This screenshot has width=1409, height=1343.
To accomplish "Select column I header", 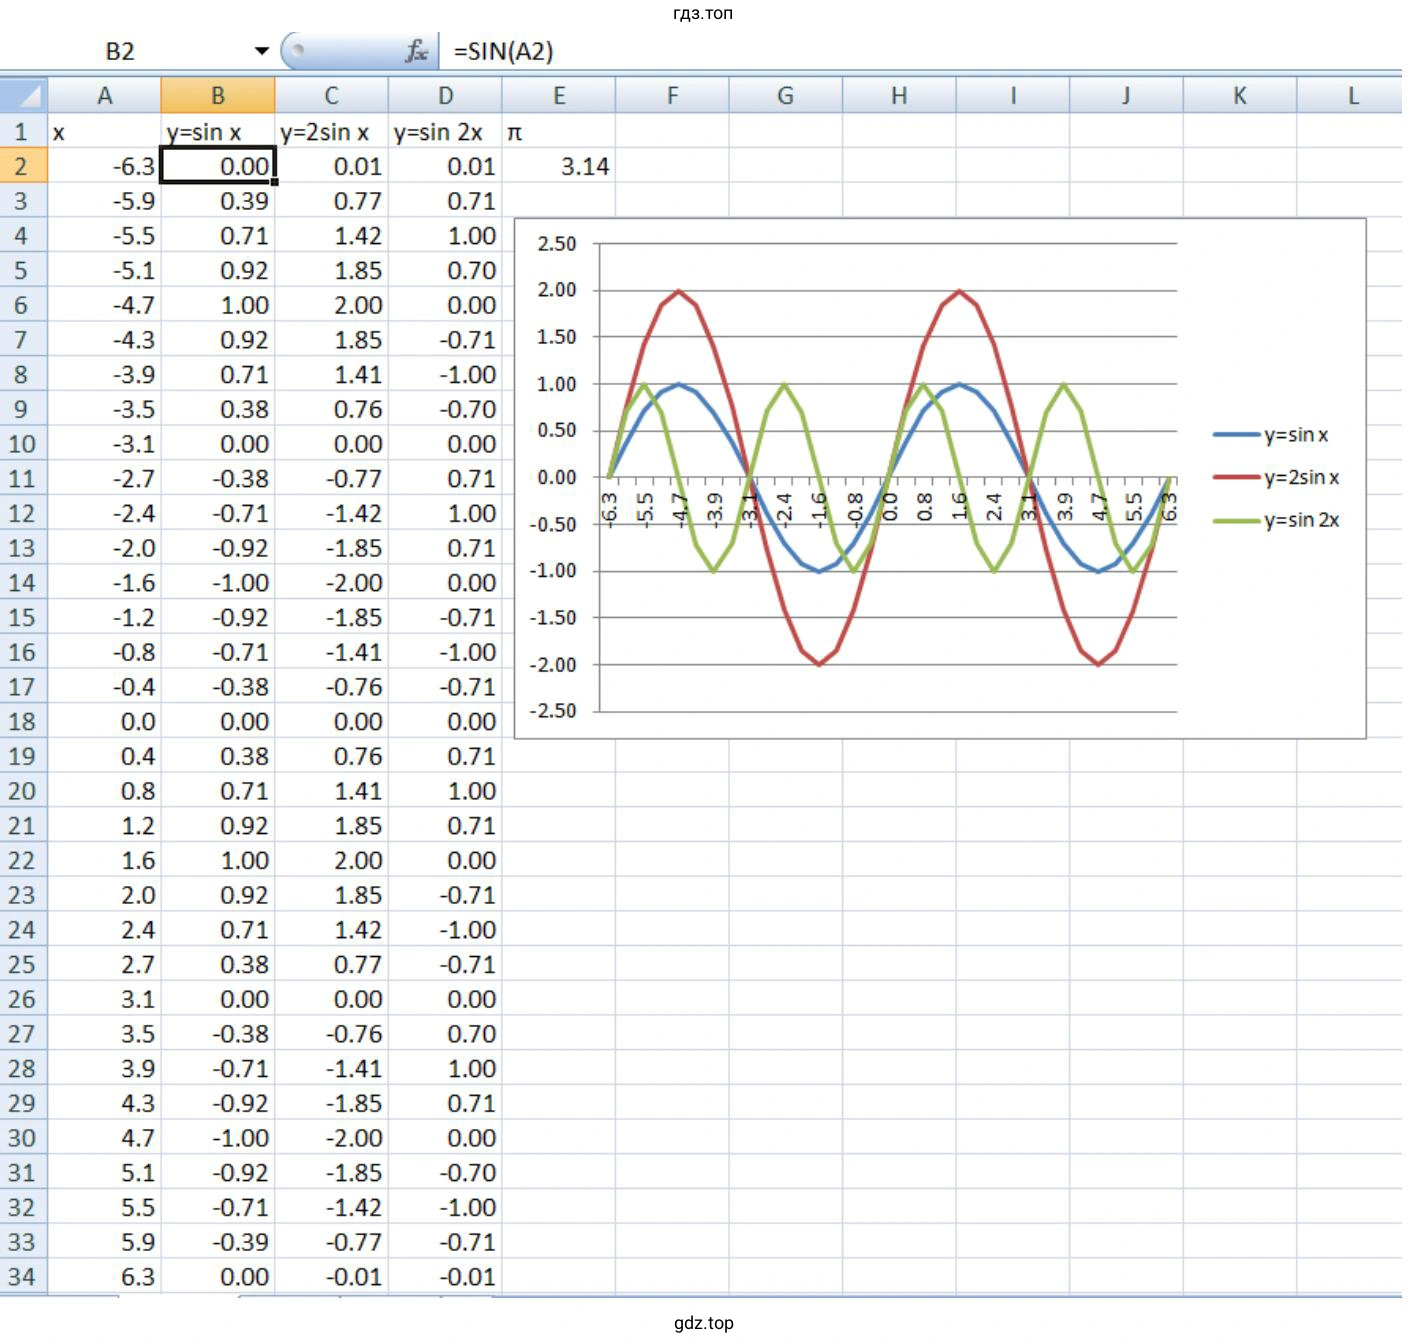I will [x=1013, y=96].
